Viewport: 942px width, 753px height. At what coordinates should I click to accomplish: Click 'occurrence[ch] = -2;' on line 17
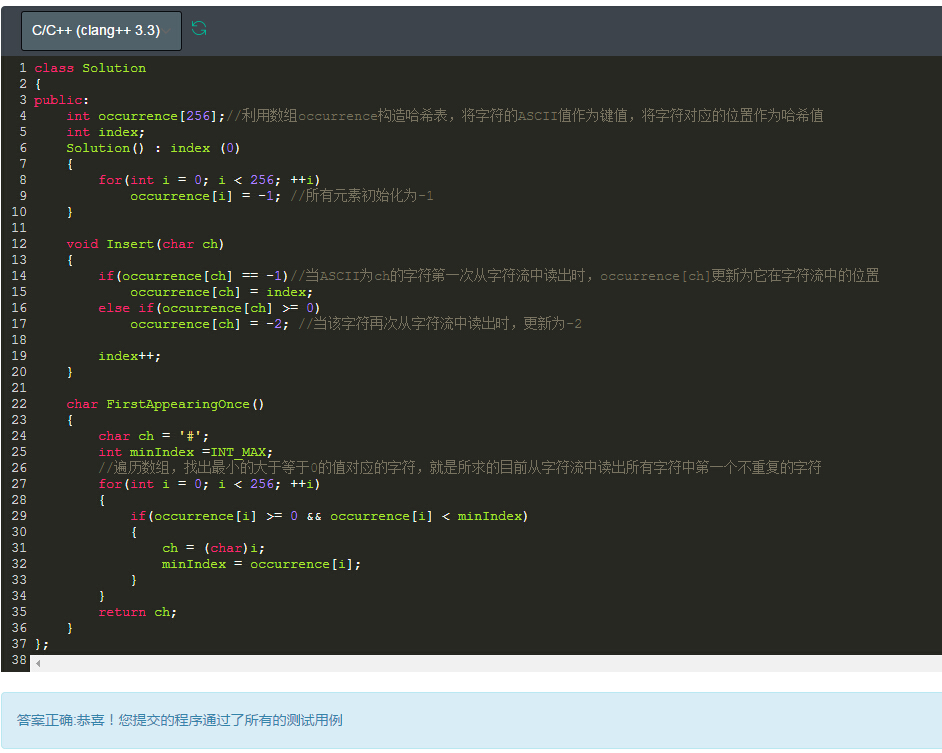tap(210, 324)
